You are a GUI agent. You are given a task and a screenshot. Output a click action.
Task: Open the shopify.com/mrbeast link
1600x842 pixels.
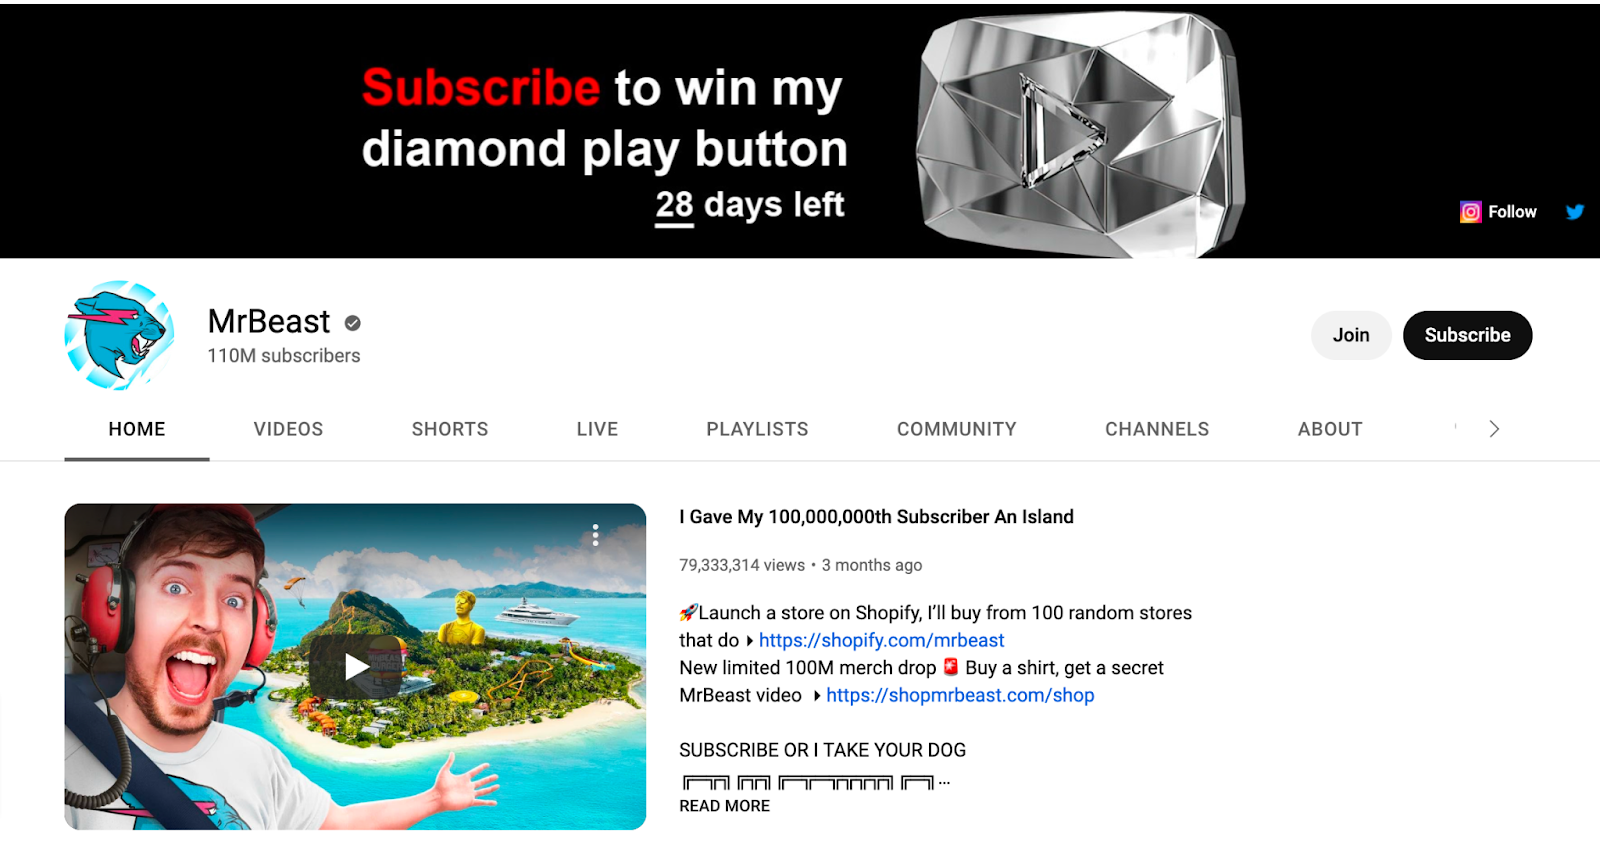coord(881,640)
